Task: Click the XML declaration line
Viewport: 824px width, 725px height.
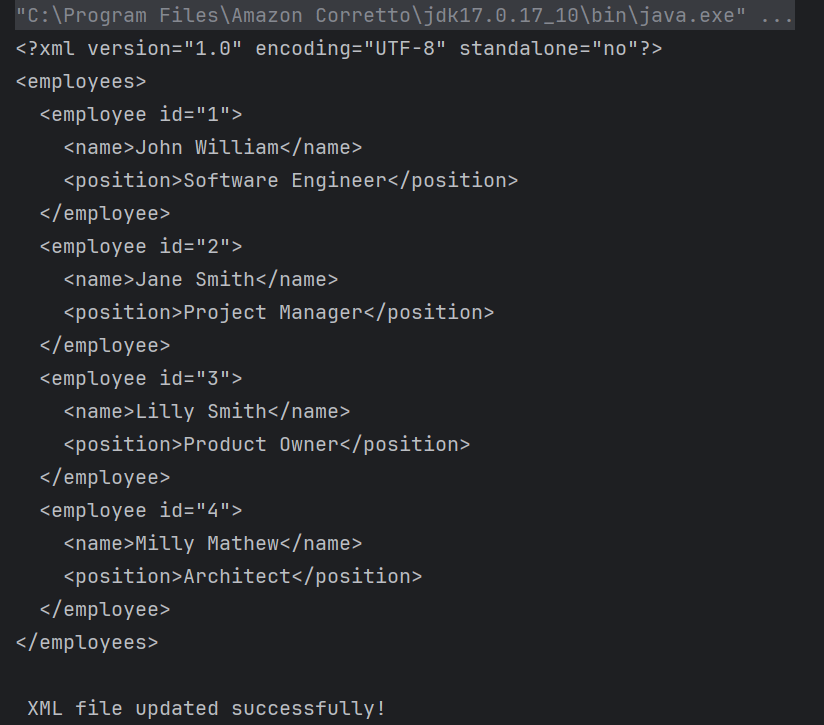Action: pos(339,49)
